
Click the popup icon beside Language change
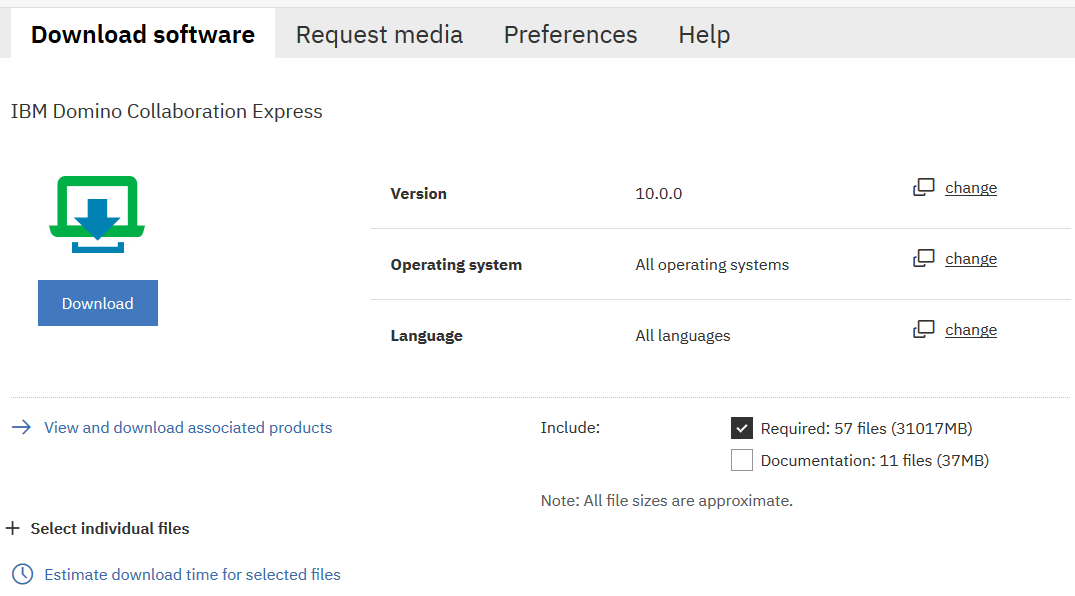(923, 330)
